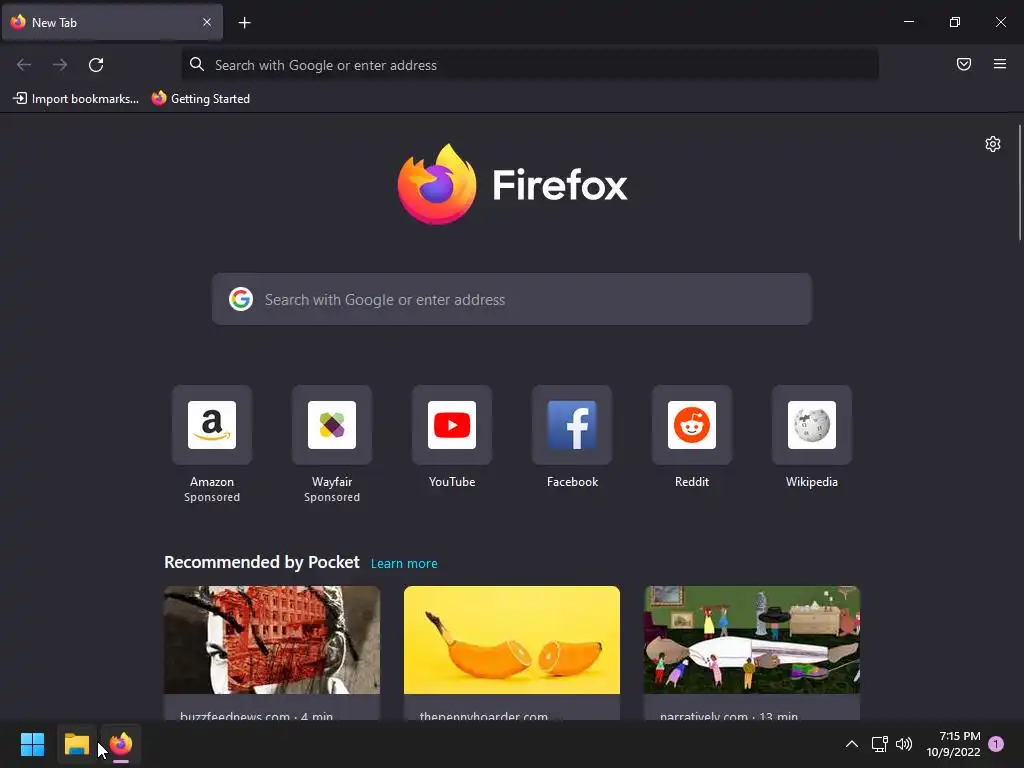
Task: Open a new tab with plus button
Action: pyautogui.click(x=244, y=23)
